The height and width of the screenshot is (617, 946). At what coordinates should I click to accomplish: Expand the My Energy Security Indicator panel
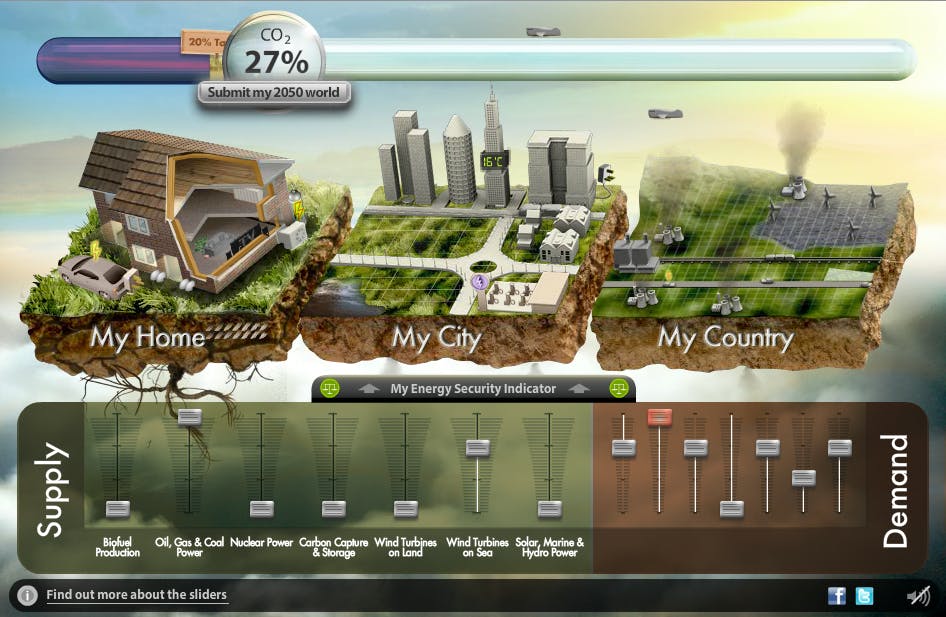point(473,389)
